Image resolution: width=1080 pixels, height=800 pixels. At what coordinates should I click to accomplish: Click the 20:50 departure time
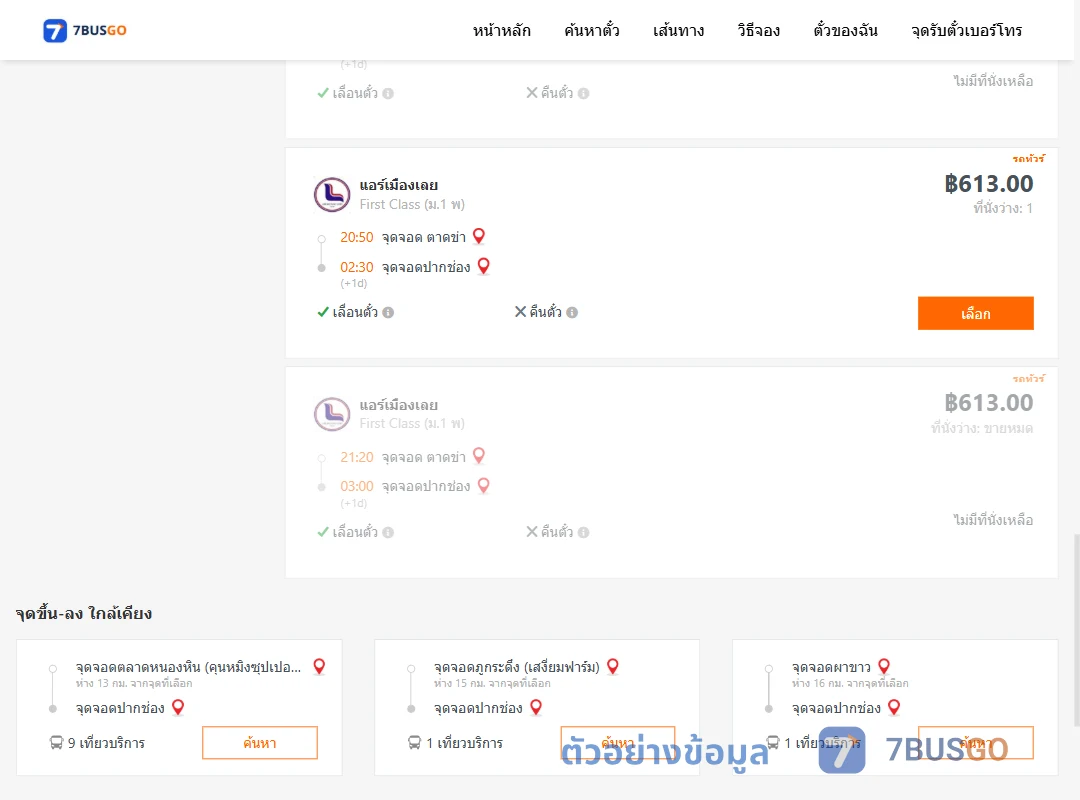click(x=357, y=237)
